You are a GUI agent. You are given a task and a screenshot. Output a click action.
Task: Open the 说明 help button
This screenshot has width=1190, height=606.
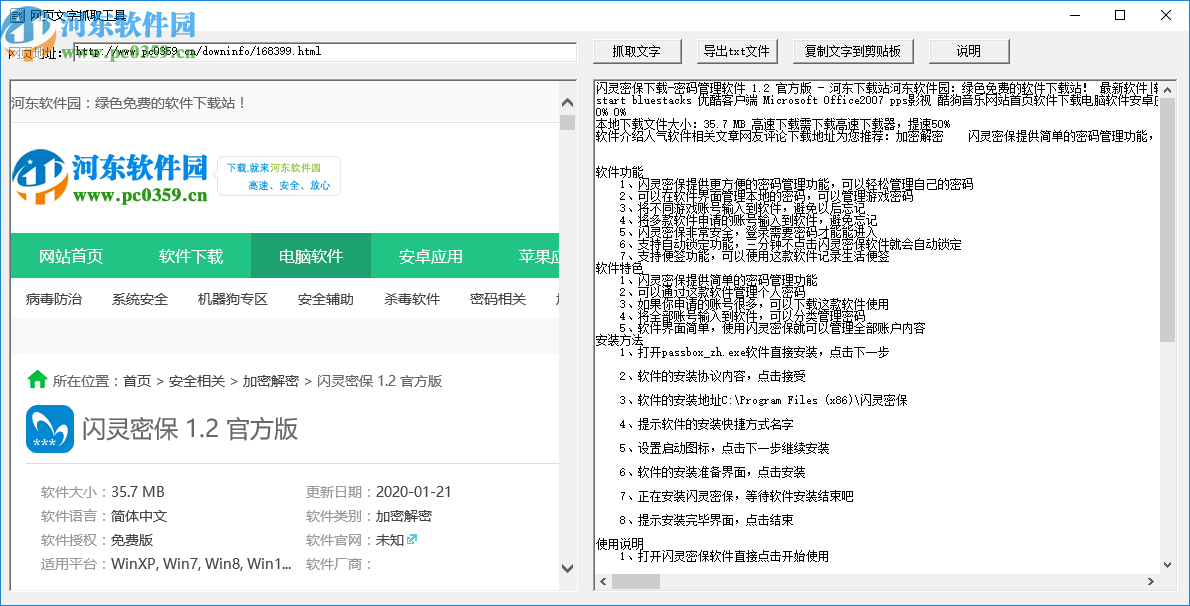click(x=969, y=50)
